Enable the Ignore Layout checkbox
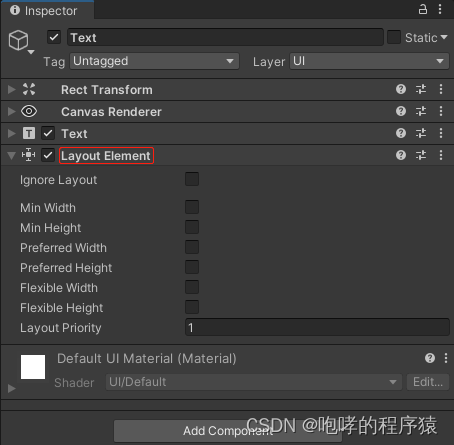Screen dimensions: 454x445 192,179
